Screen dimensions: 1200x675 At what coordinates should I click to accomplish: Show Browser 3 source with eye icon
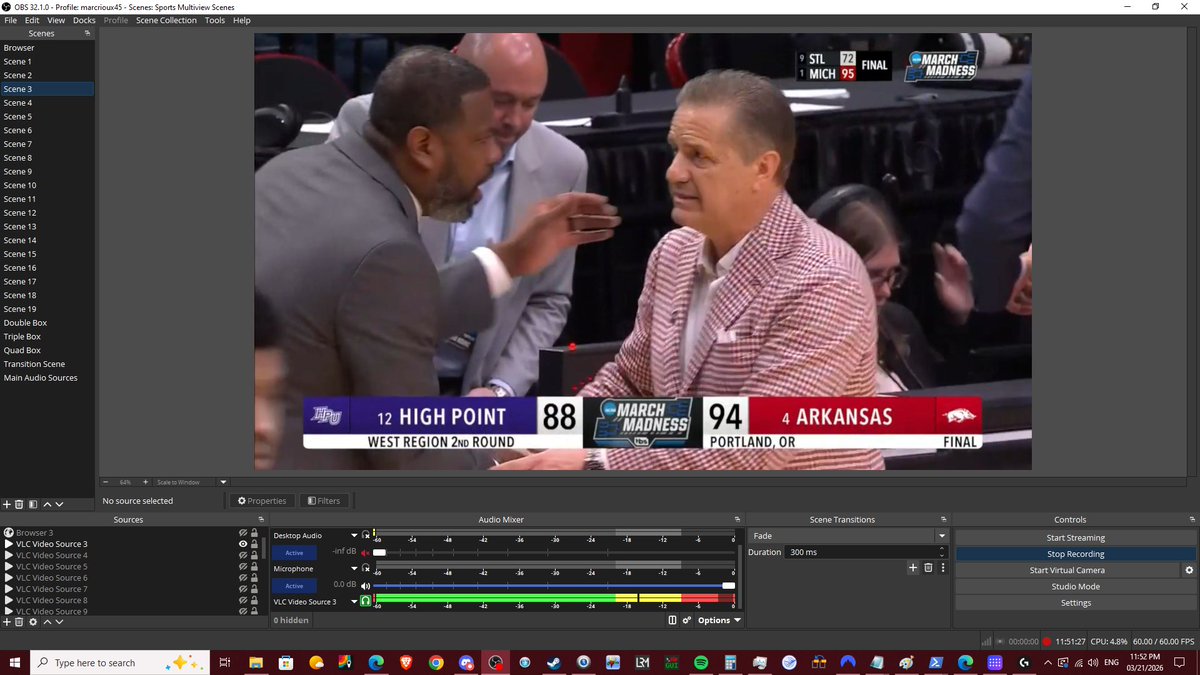(243, 533)
